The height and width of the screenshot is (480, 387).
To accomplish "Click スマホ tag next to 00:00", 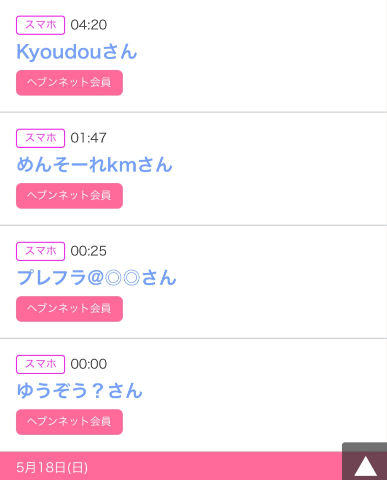I will click(x=40, y=364).
